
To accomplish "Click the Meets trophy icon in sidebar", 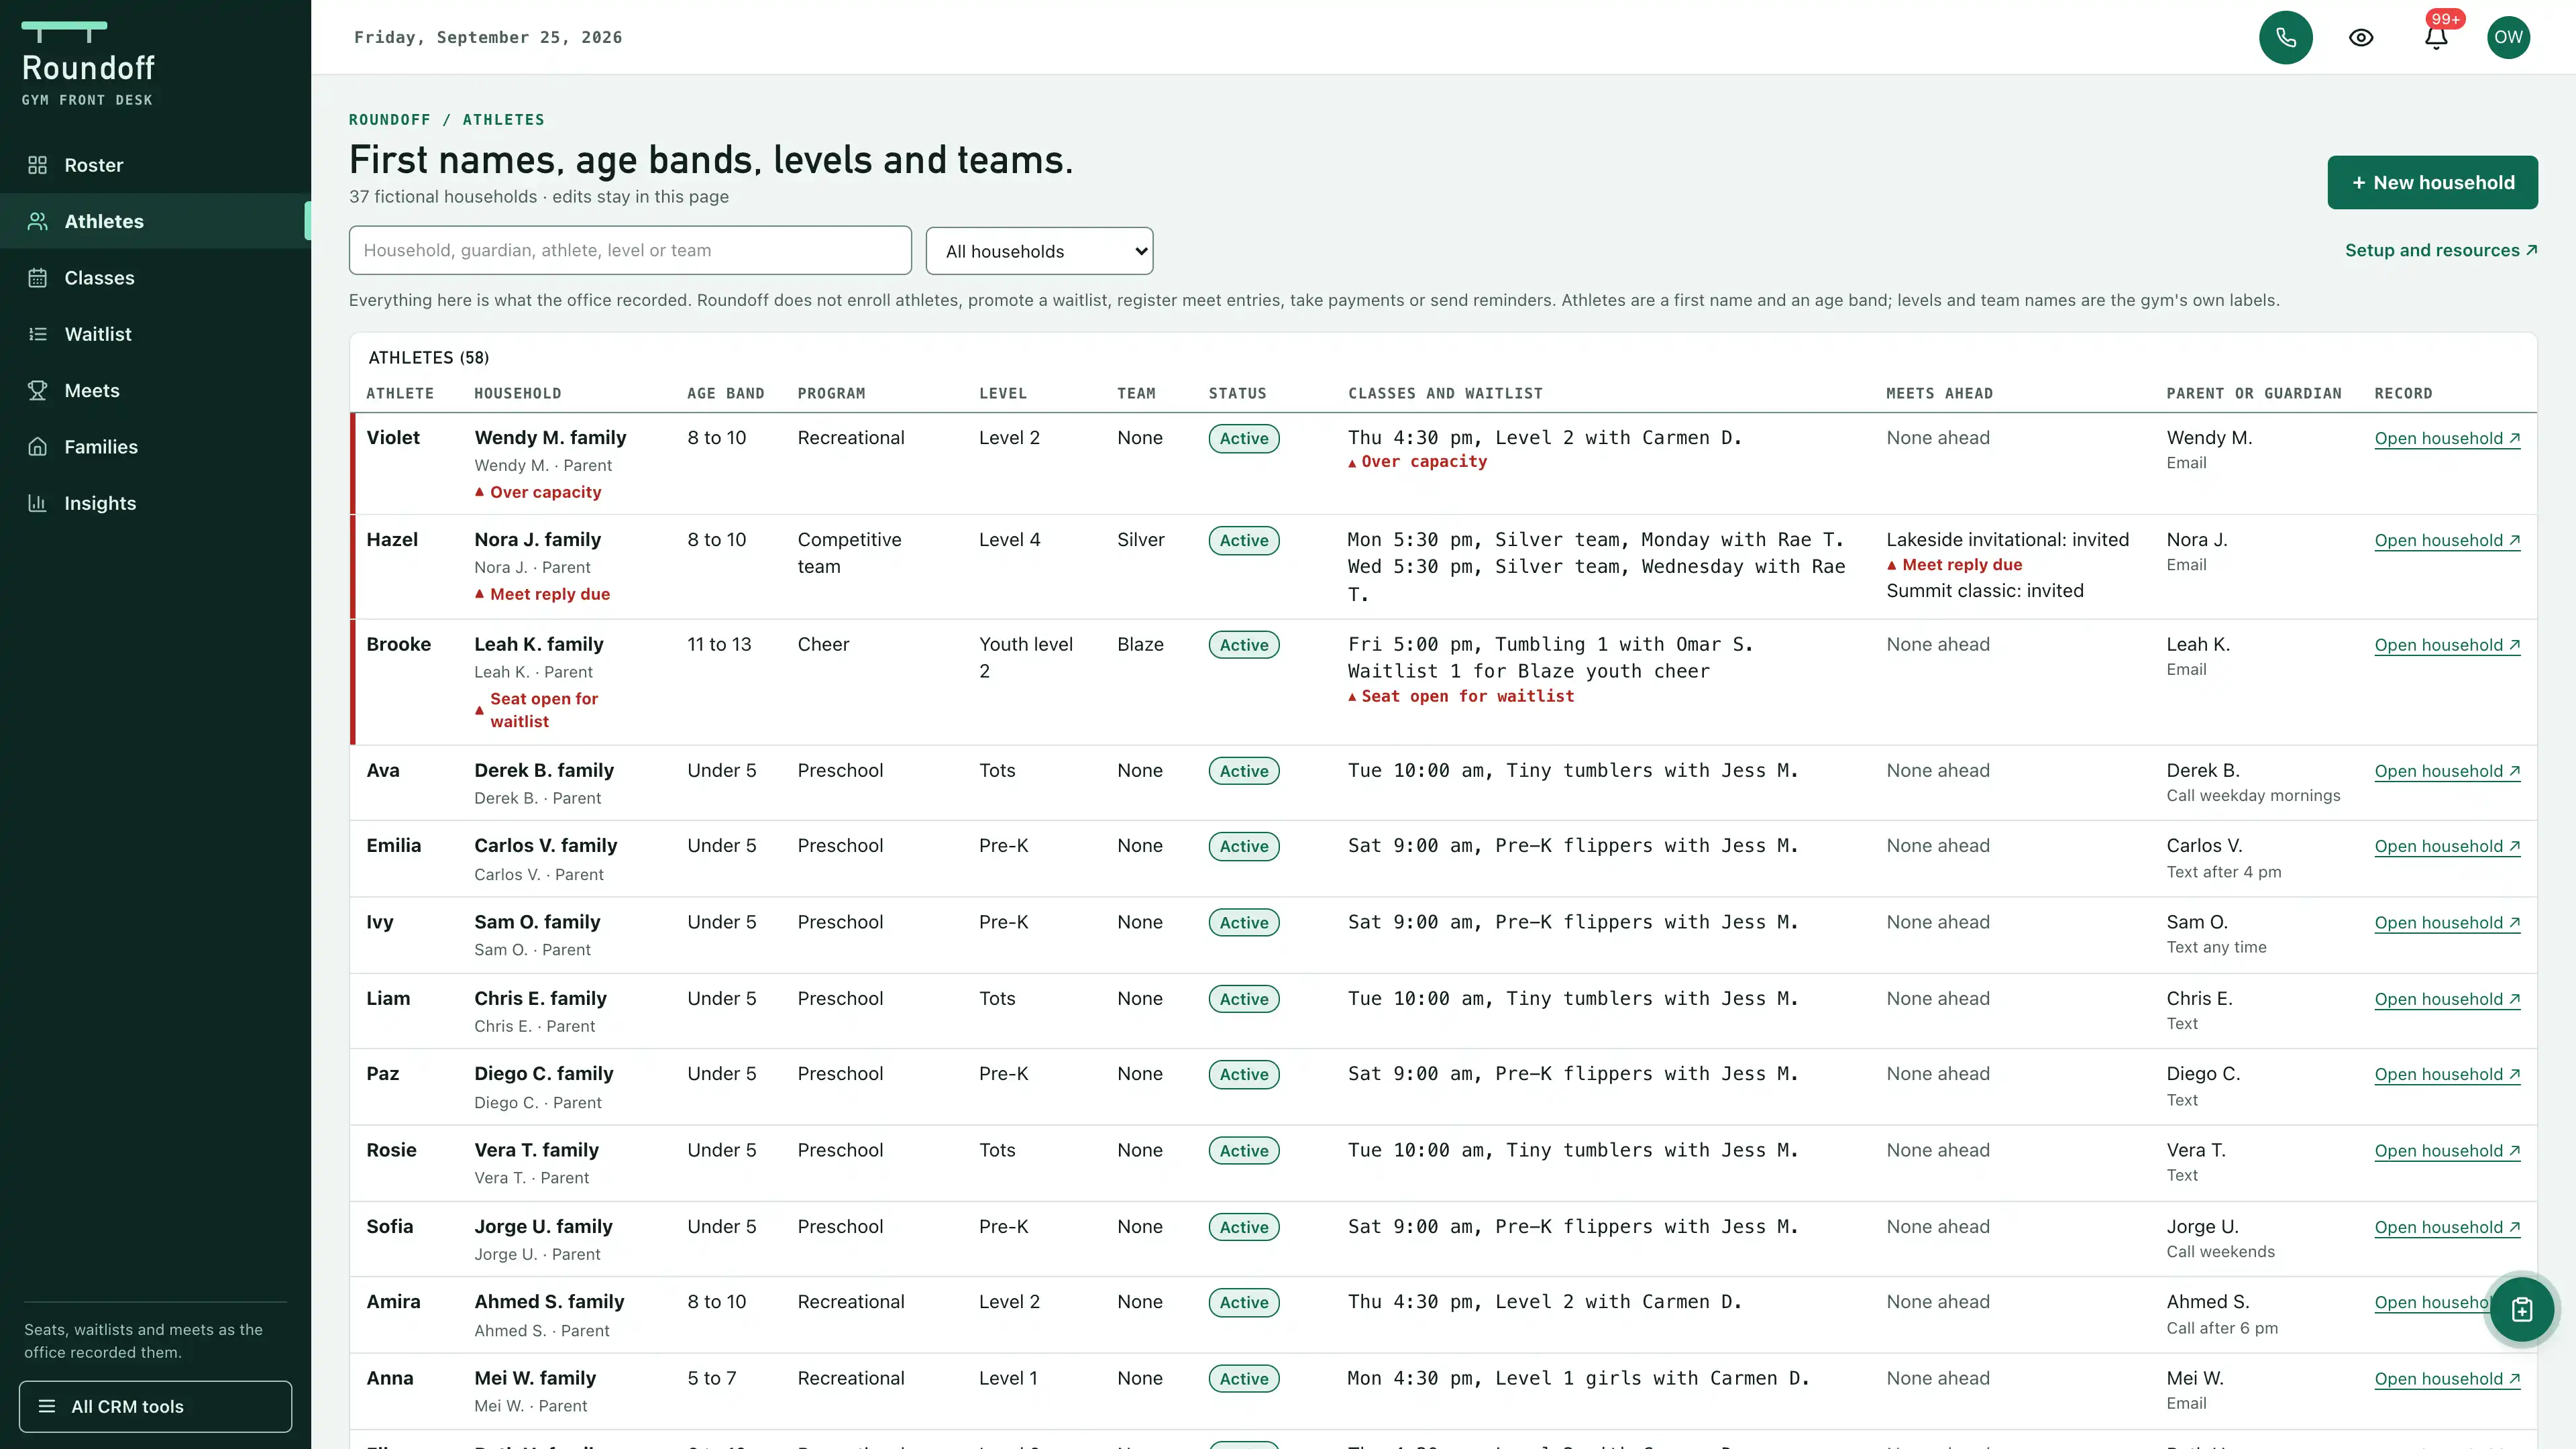I will point(37,391).
